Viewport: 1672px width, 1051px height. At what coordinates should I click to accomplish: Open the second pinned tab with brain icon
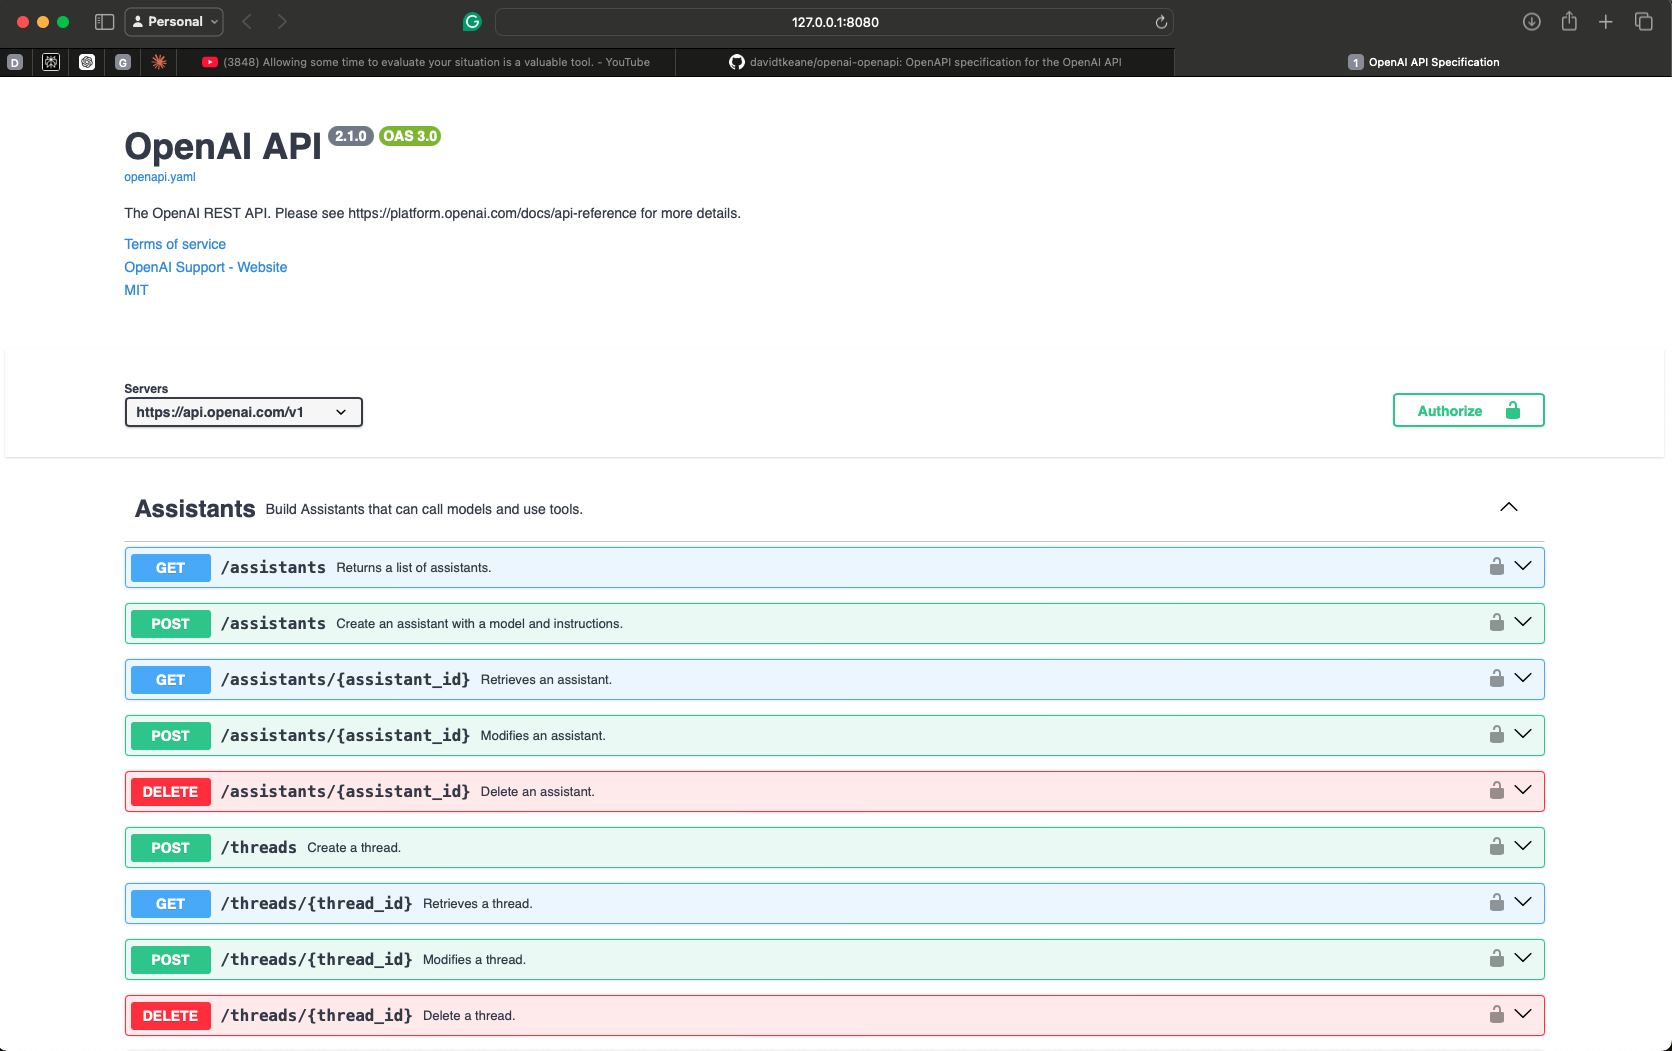[x=51, y=62]
